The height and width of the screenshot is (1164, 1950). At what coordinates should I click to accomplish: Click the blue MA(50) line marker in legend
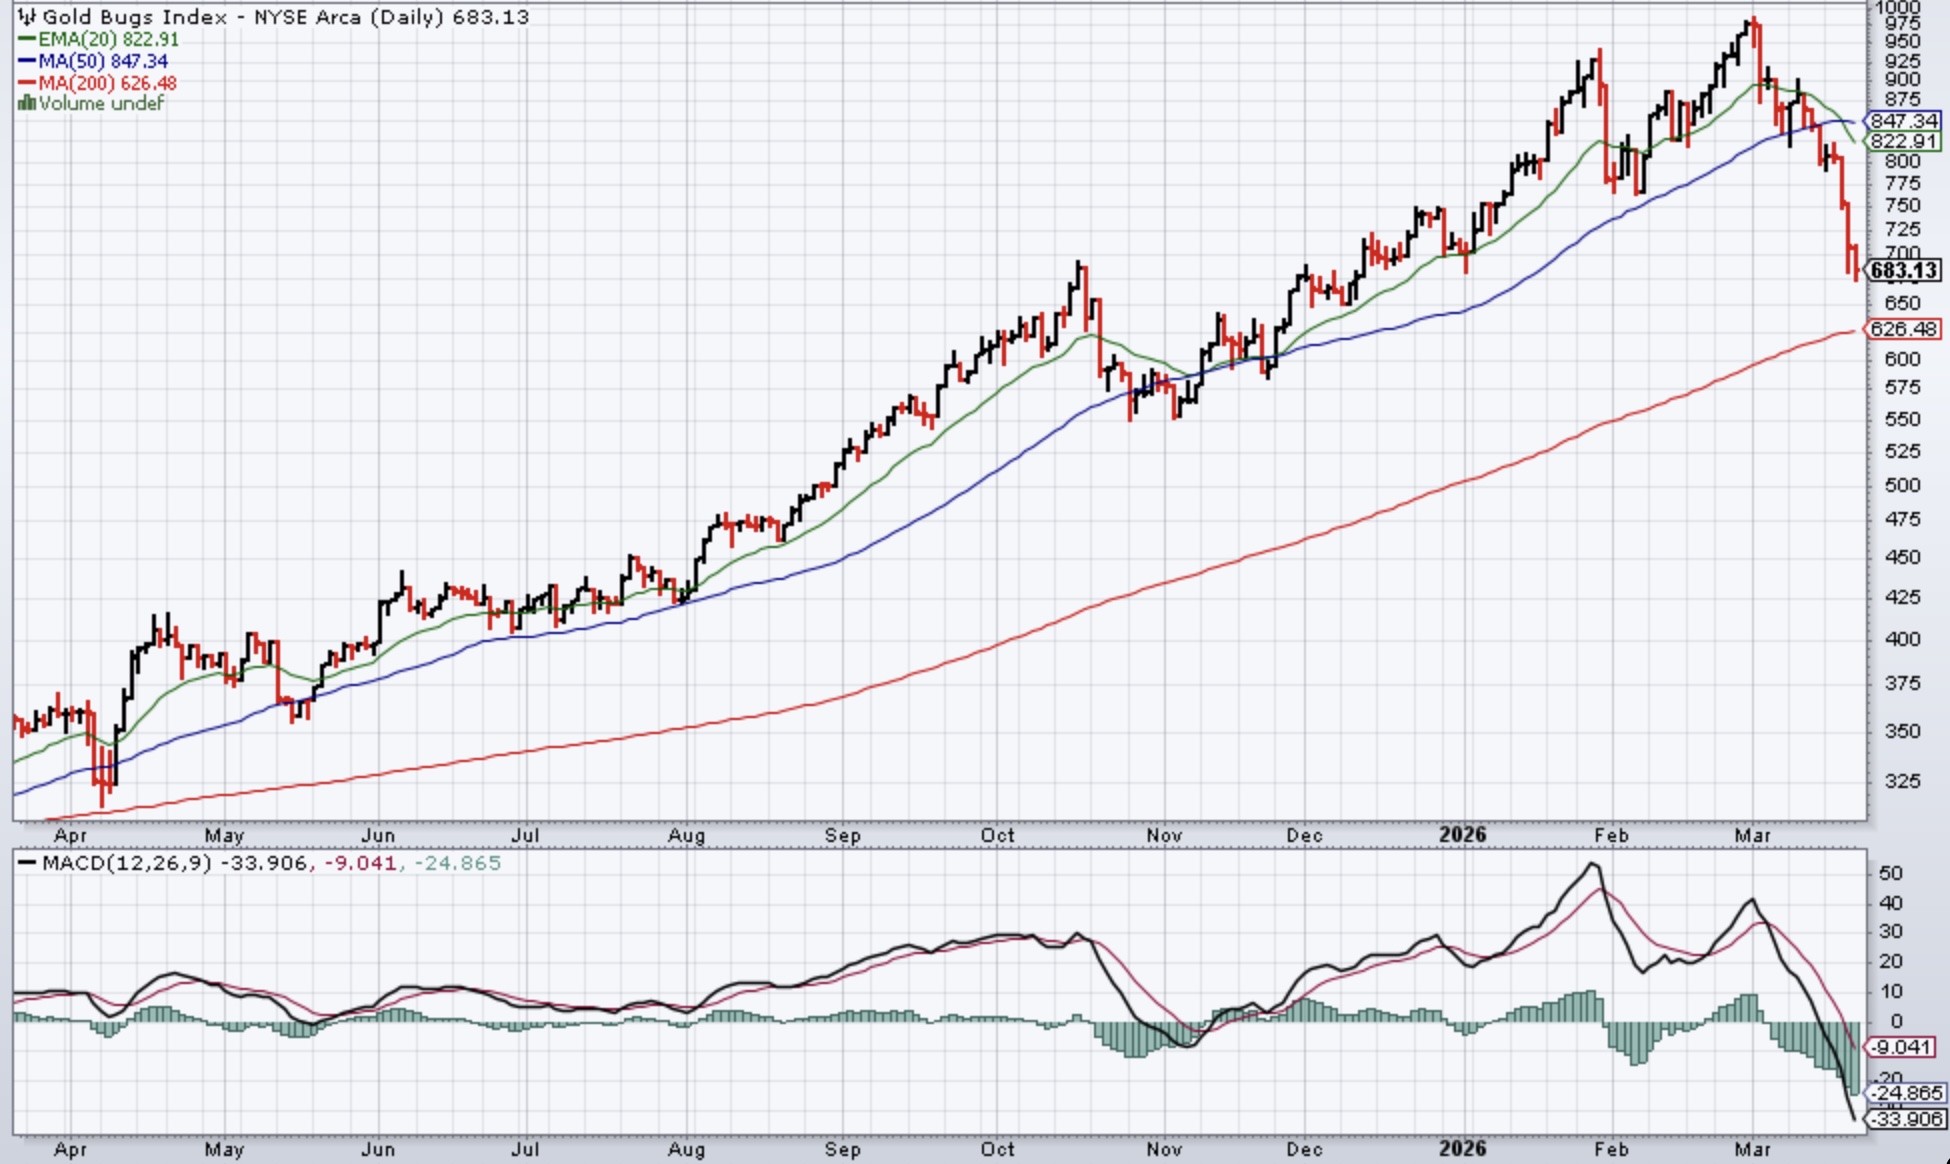click(27, 62)
